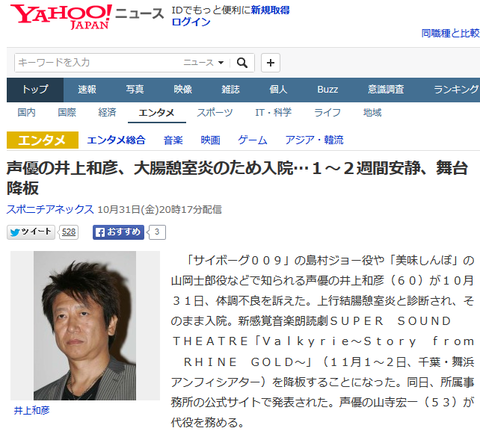Viewport: 480px width, 437px height.
Task: Open the ライフ category
Action: (327, 113)
